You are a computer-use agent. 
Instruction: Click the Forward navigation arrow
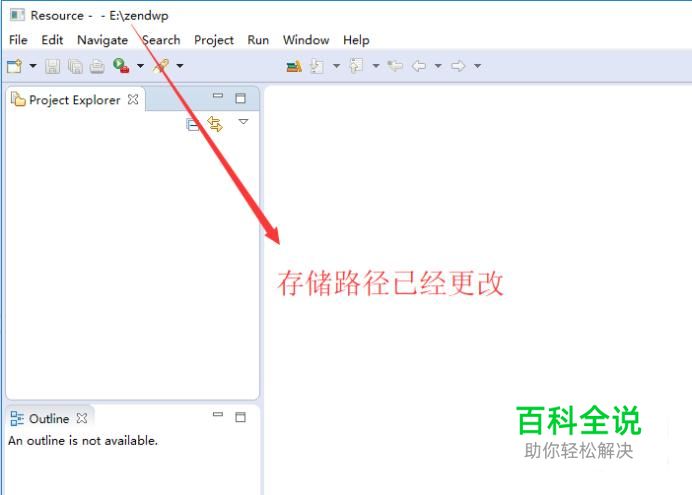458,66
